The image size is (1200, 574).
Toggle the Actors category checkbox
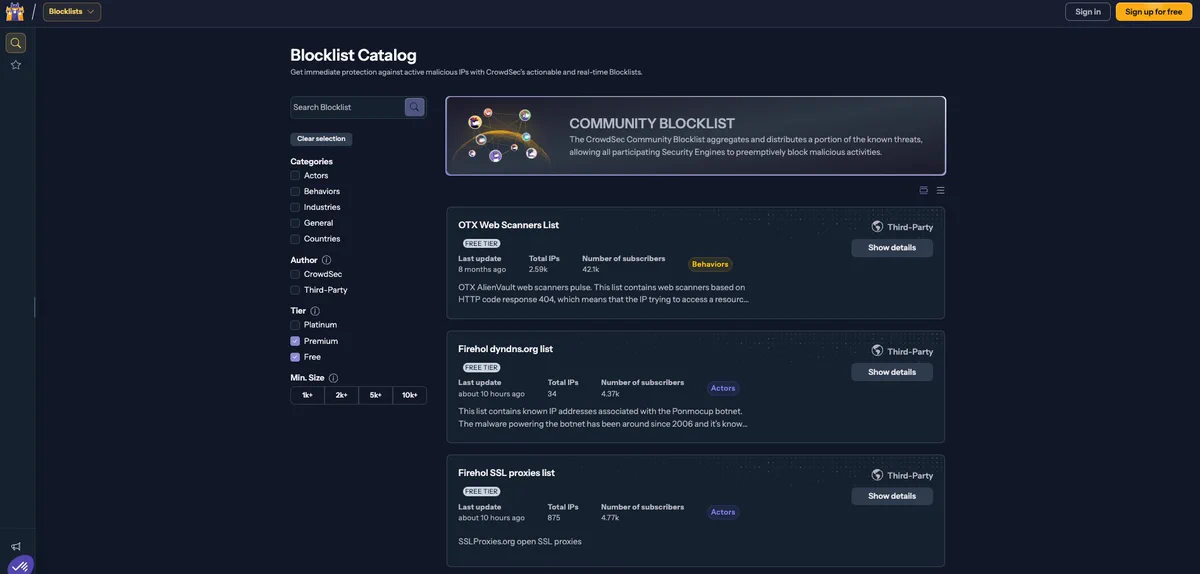pyautogui.click(x=295, y=175)
